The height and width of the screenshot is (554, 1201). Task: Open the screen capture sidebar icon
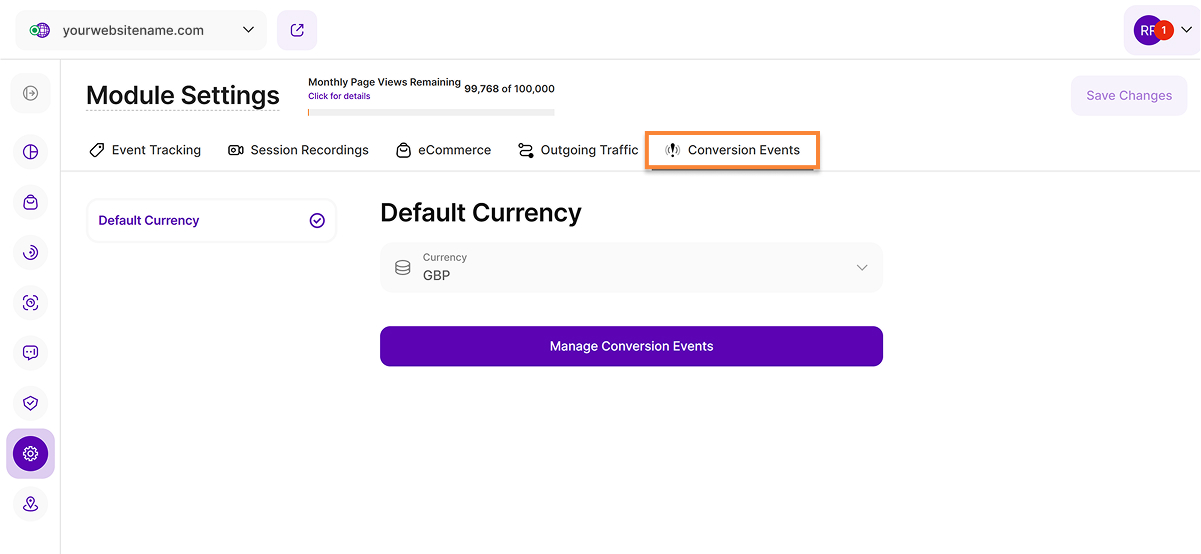click(x=30, y=302)
